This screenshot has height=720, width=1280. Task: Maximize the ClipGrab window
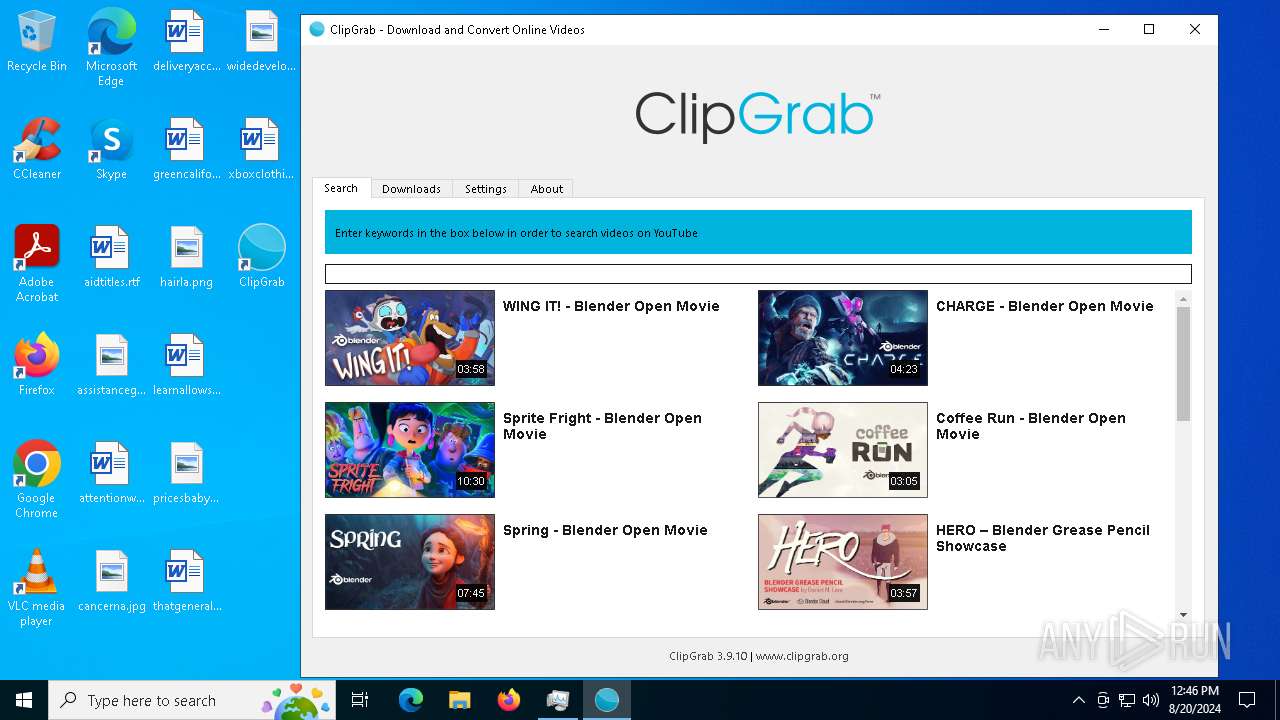1149,29
